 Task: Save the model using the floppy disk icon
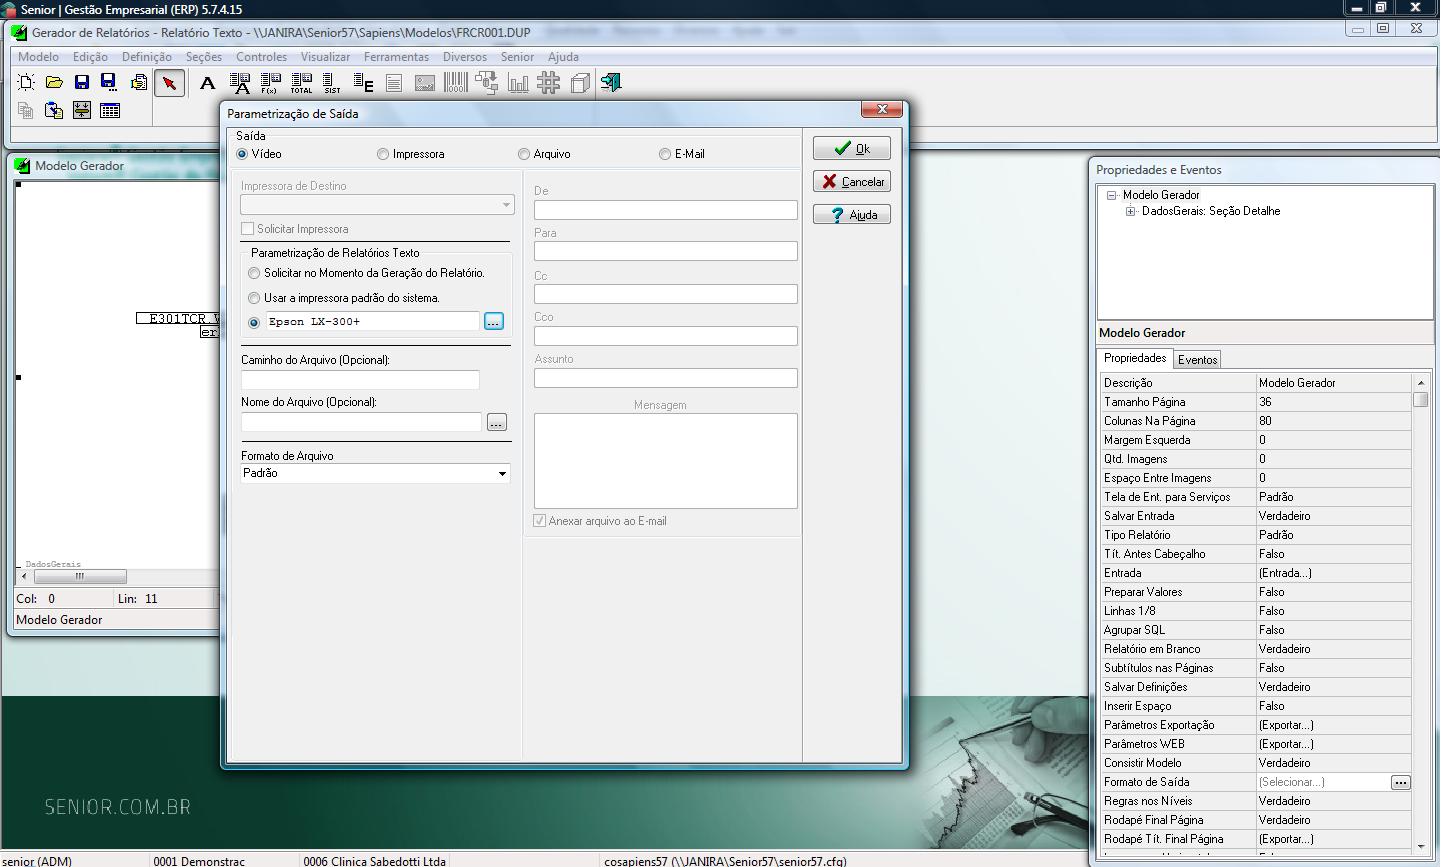[82, 83]
